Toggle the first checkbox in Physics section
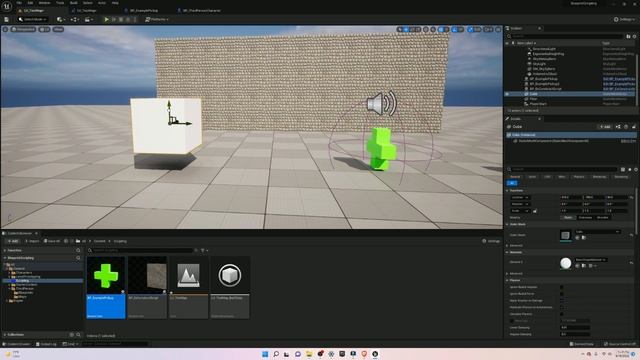Viewport: 640px width, 360px height. [562, 287]
